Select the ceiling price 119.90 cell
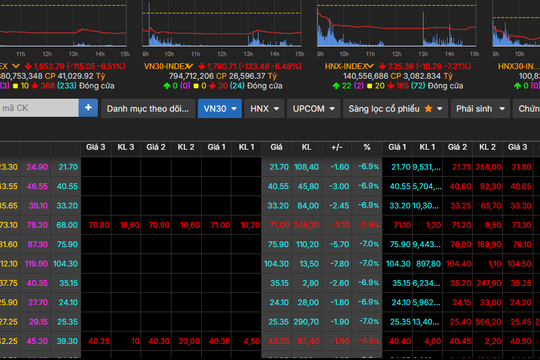This screenshot has width=540, height=360. pos(36,264)
